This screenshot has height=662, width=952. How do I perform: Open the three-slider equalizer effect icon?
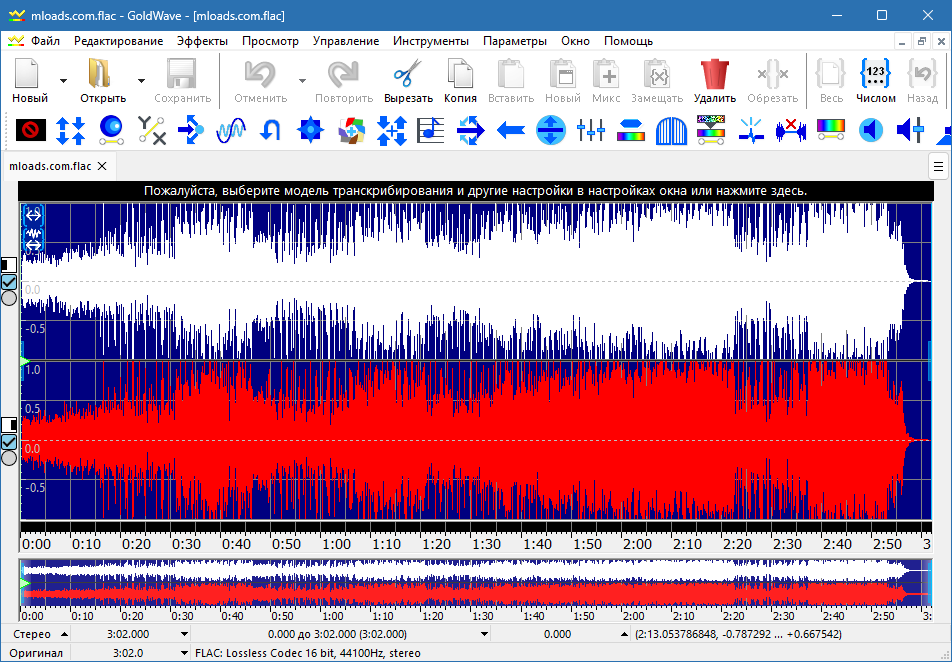click(591, 130)
